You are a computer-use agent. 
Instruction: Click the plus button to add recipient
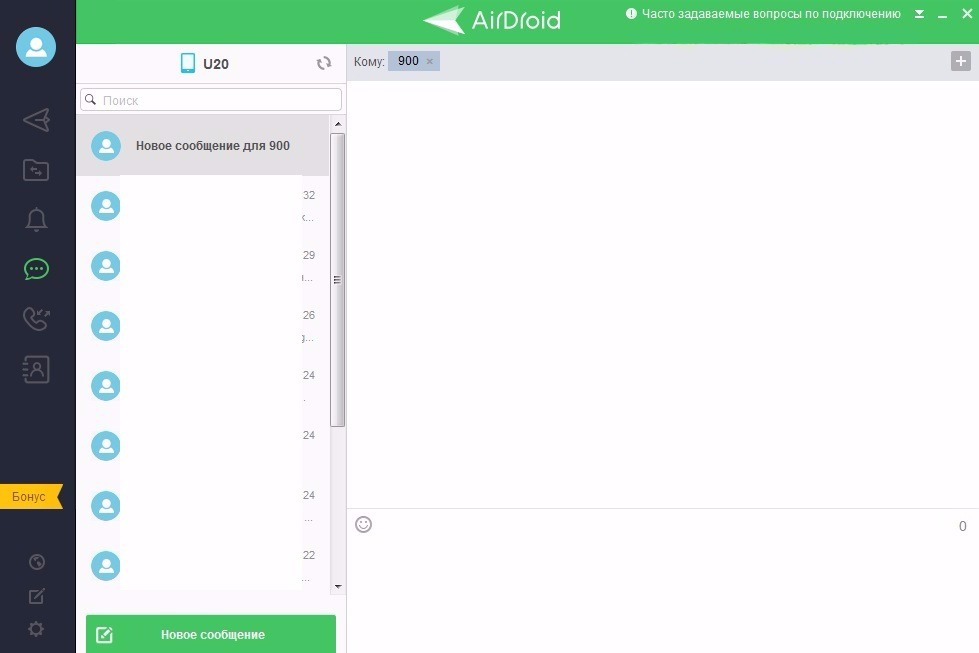960,62
